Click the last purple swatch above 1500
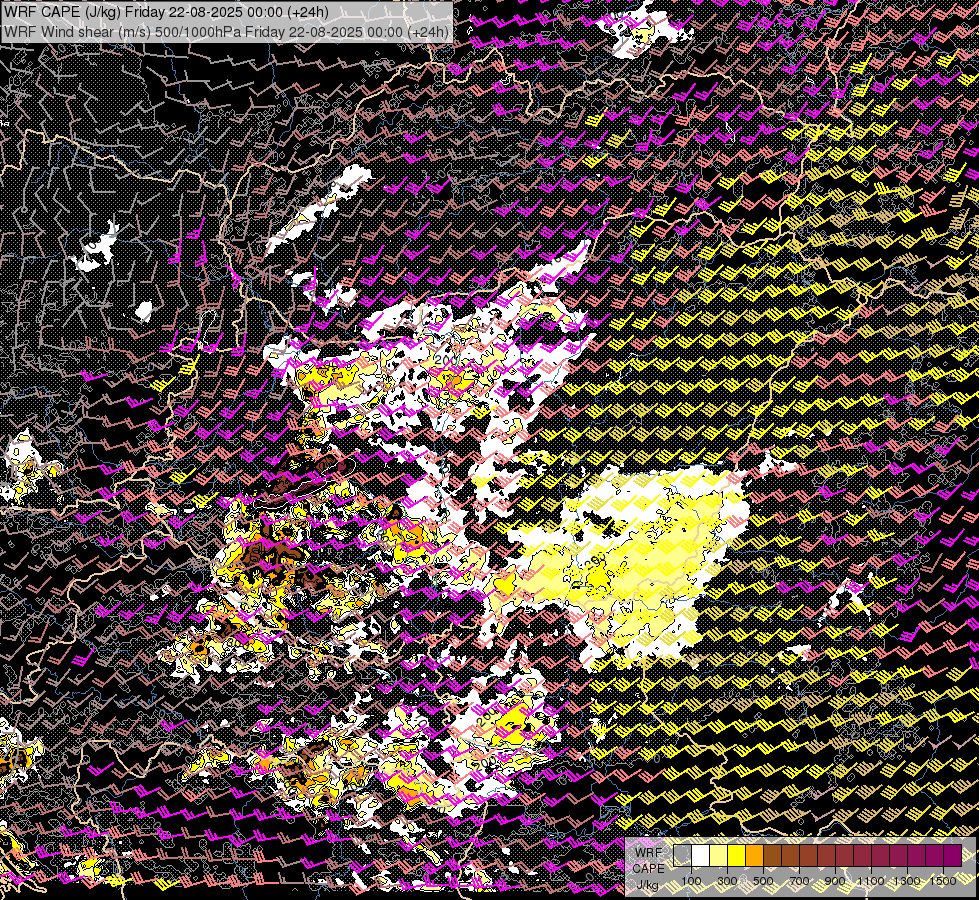The width and height of the screenshot is (979, 900). coord(952,856)
